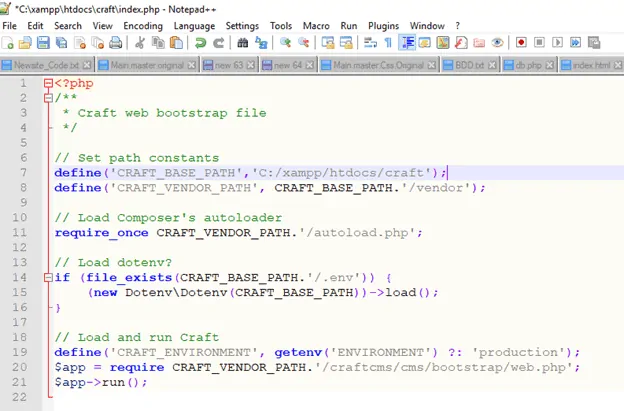Click the Save All icon

click(x=61, y=43)
